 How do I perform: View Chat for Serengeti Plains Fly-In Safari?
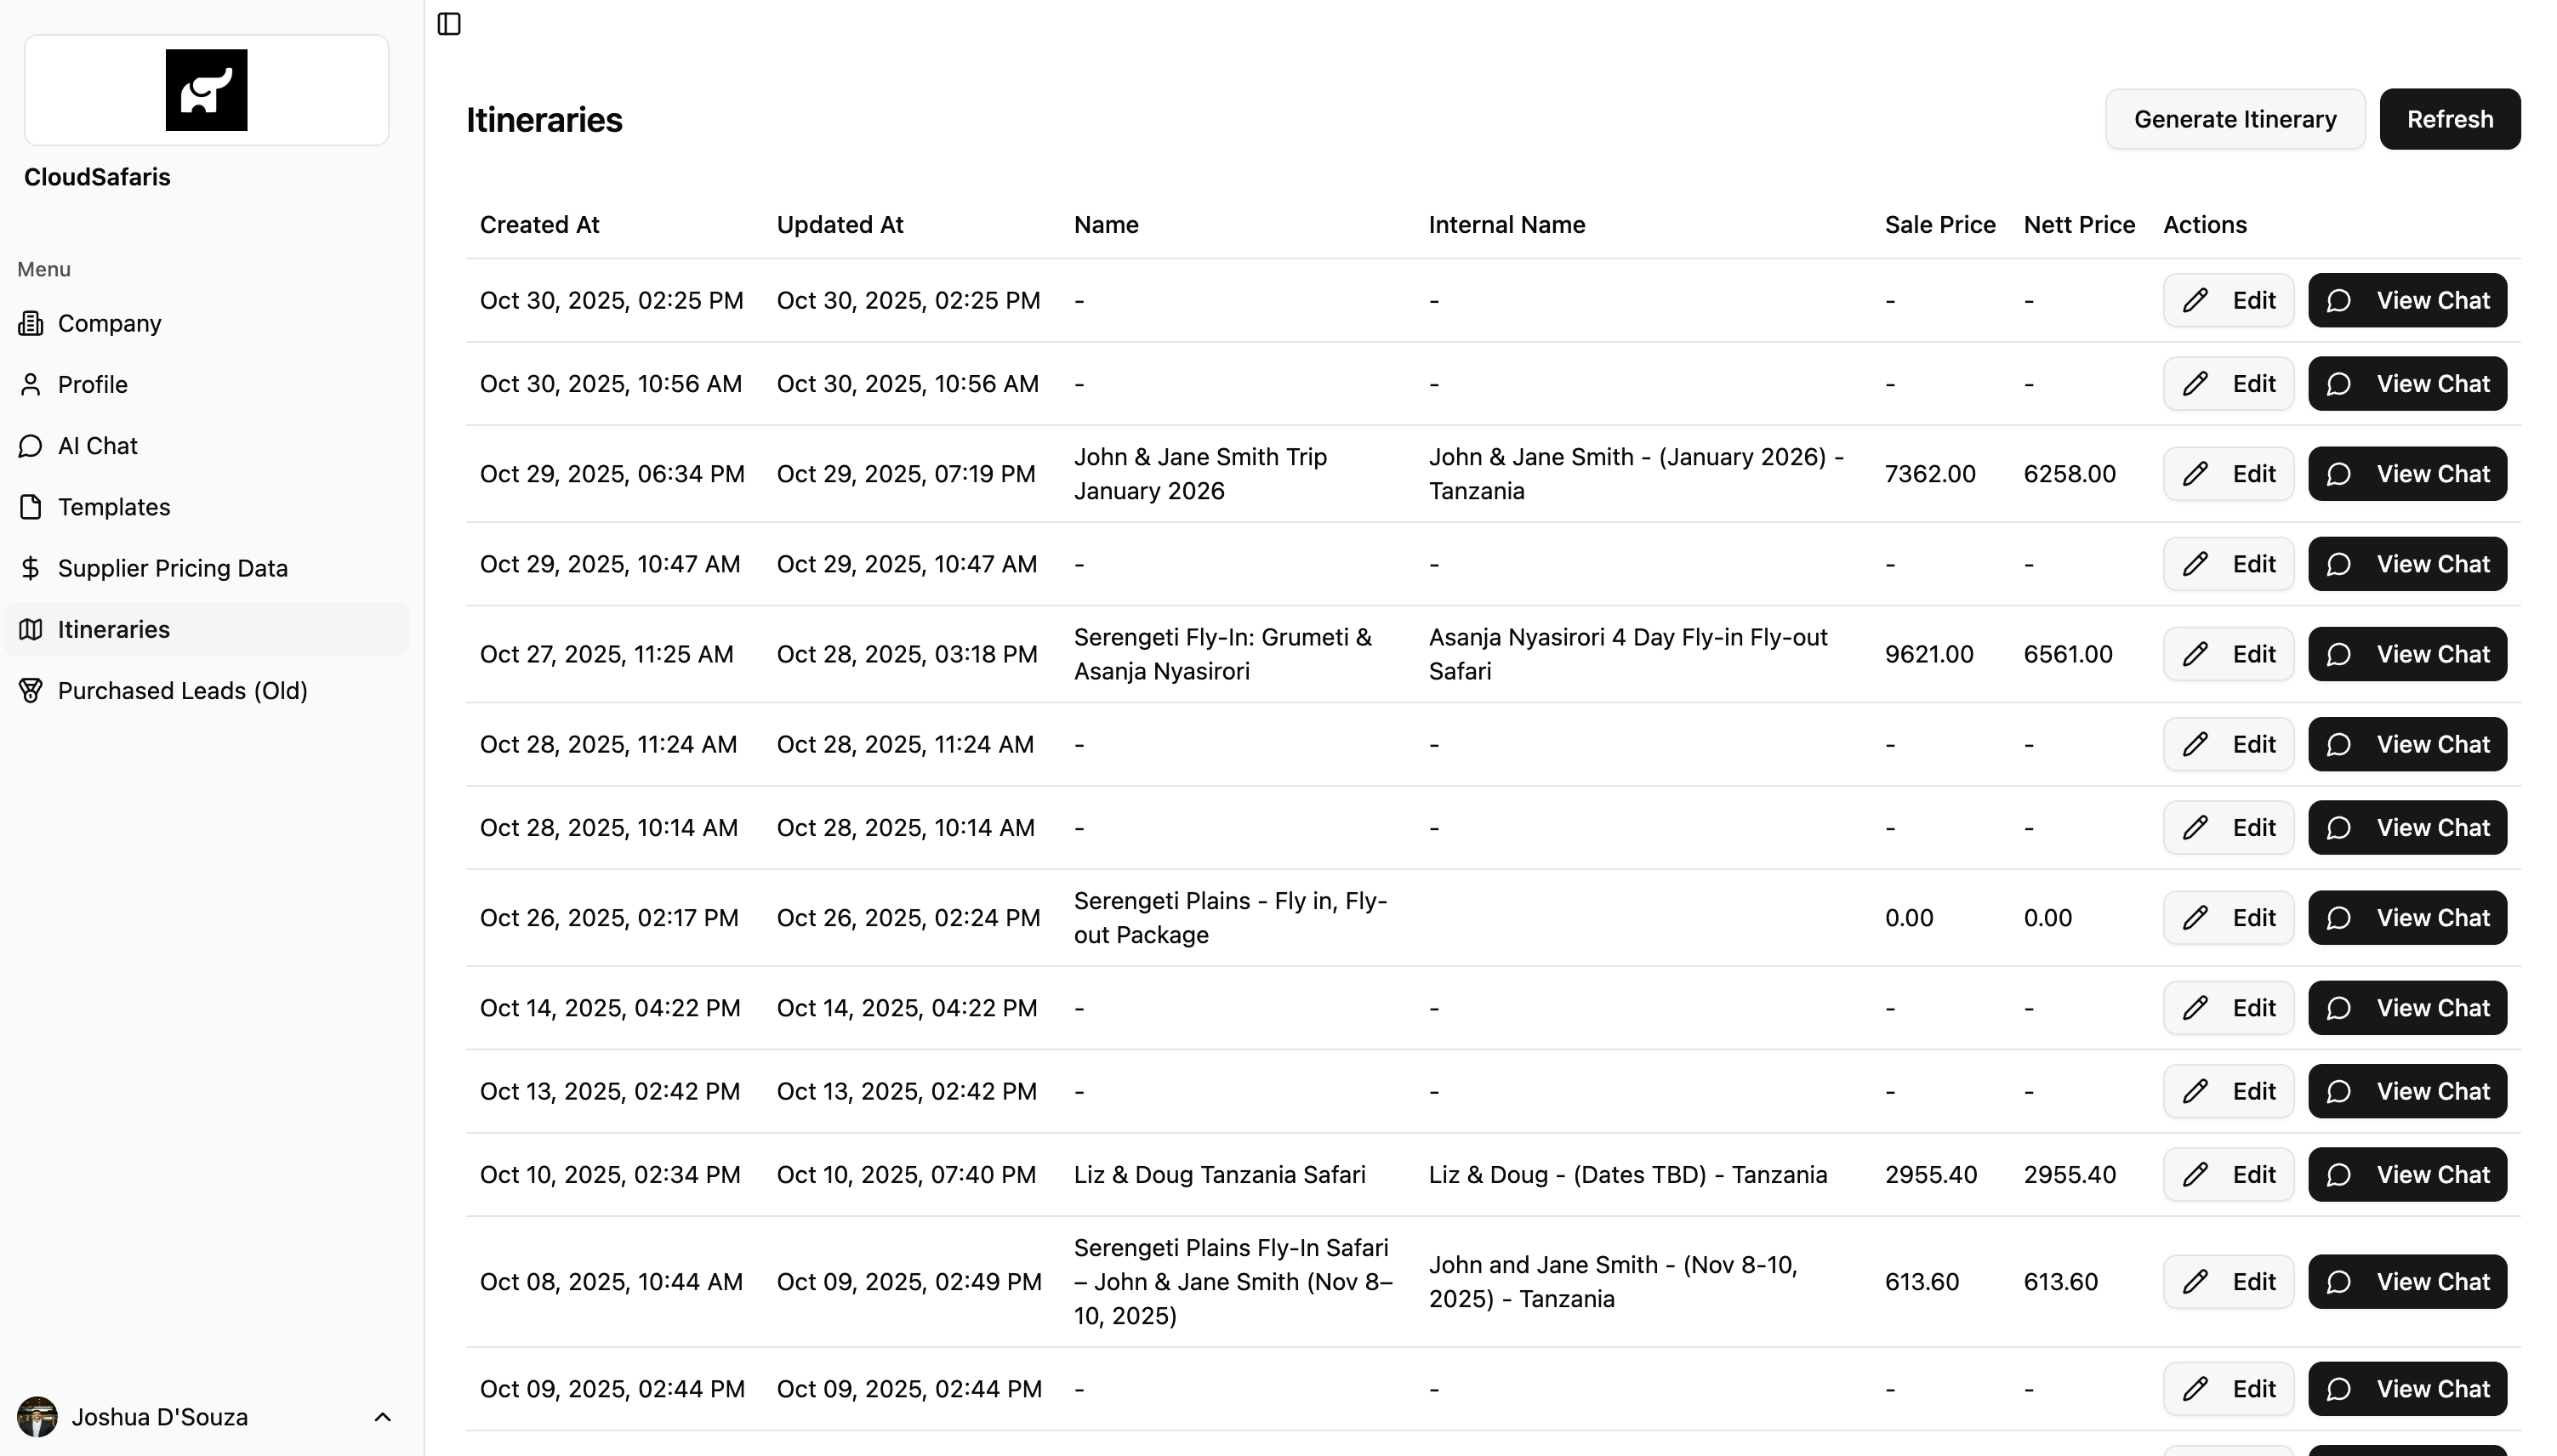(x=2407, y=1281)
